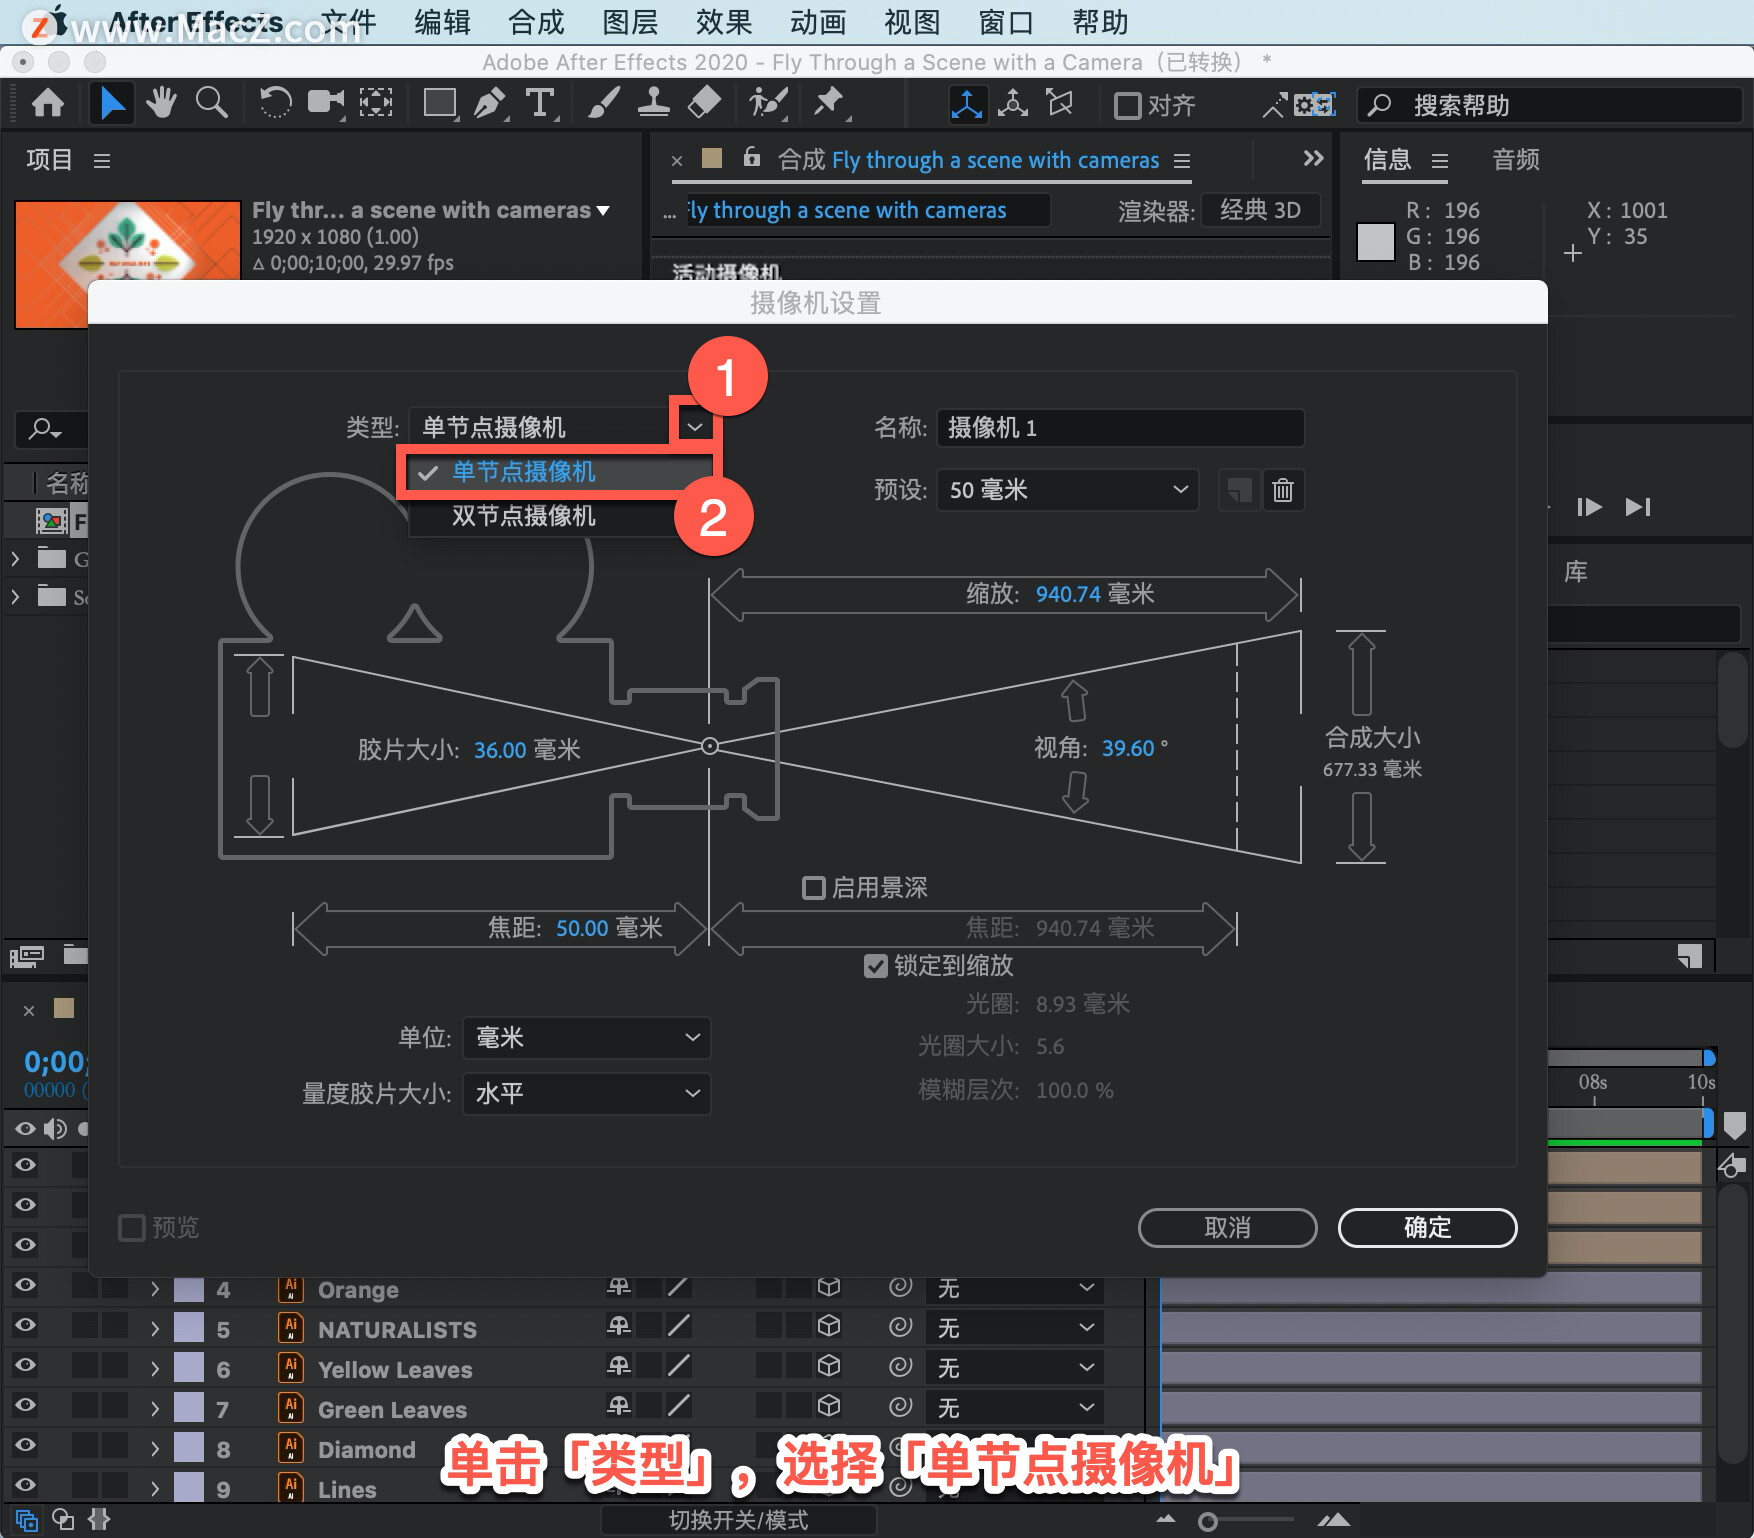
Task: Select the Eraser tool
Action: click(705, 103)
